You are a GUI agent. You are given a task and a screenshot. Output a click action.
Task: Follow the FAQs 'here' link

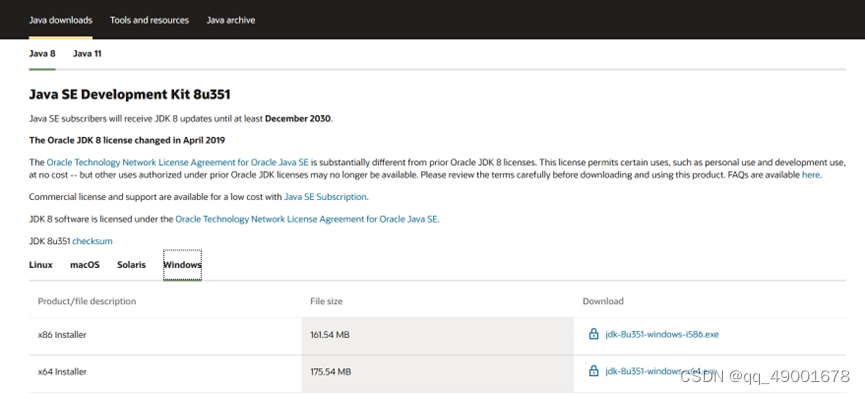click(x=810, y=174)
